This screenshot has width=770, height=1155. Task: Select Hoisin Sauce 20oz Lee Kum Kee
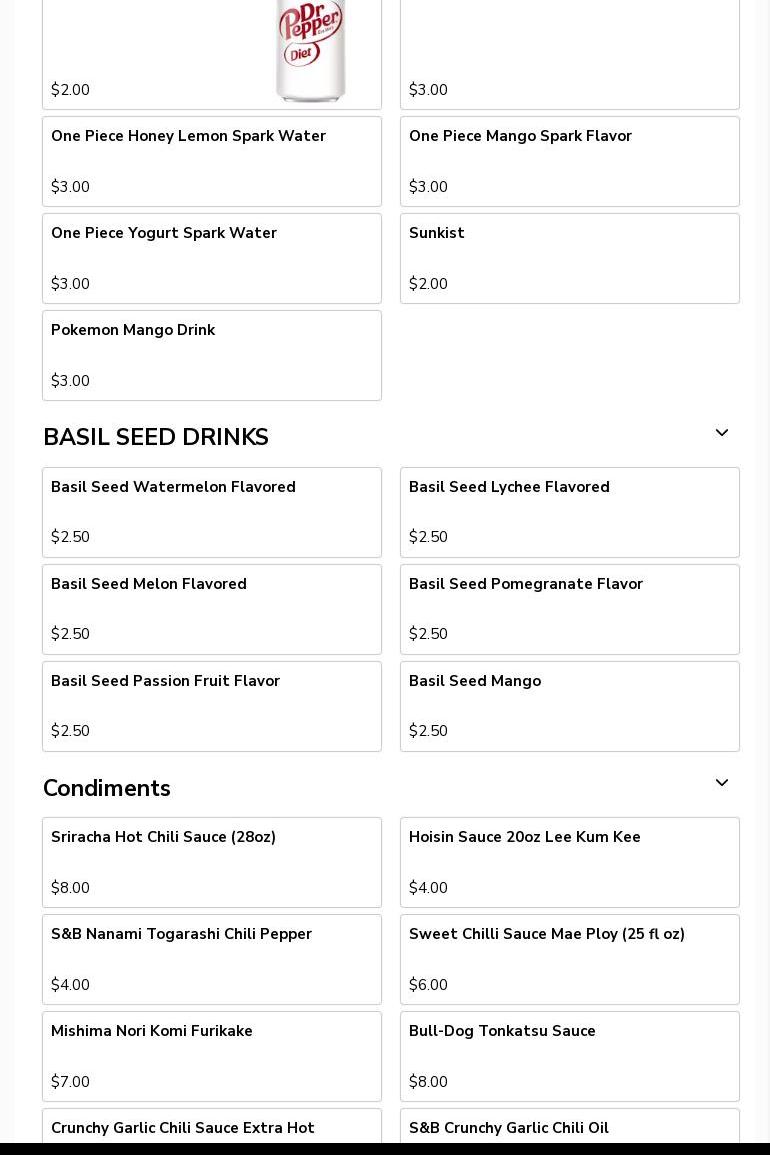tap(570, 863)
